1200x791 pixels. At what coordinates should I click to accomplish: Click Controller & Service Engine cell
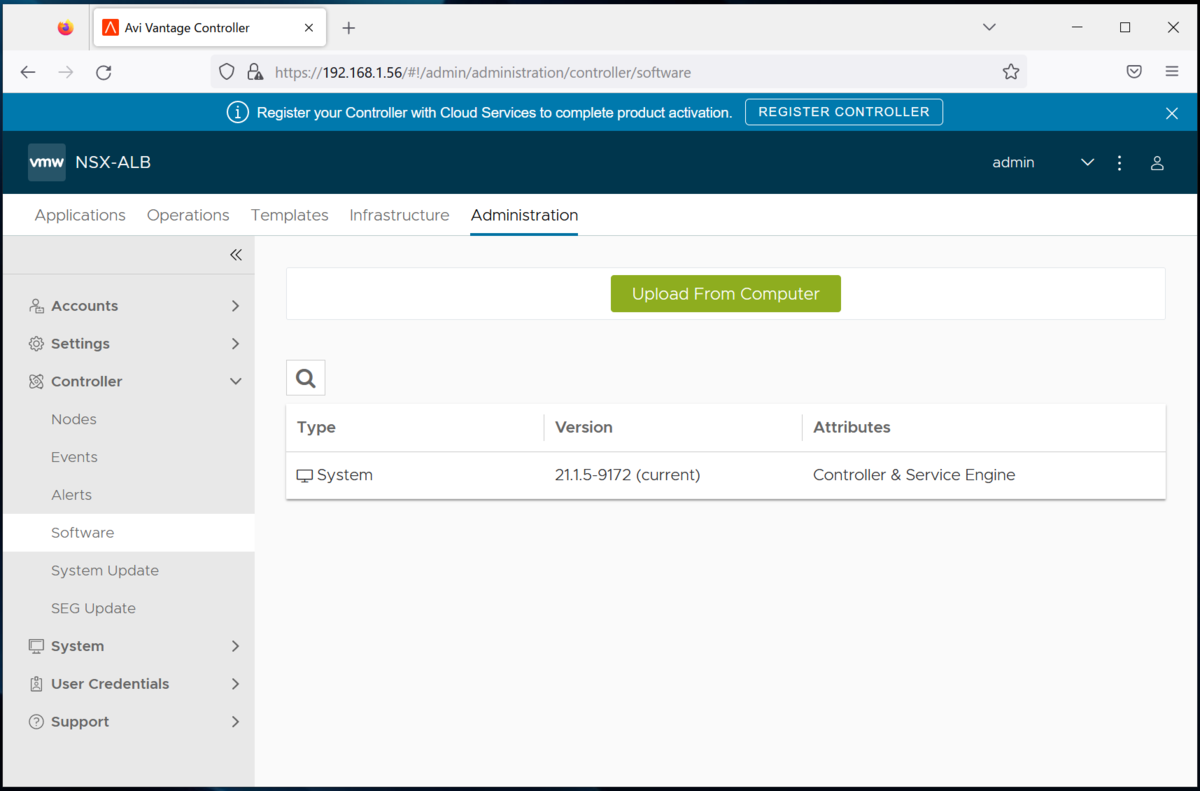[x=914, y=475]
